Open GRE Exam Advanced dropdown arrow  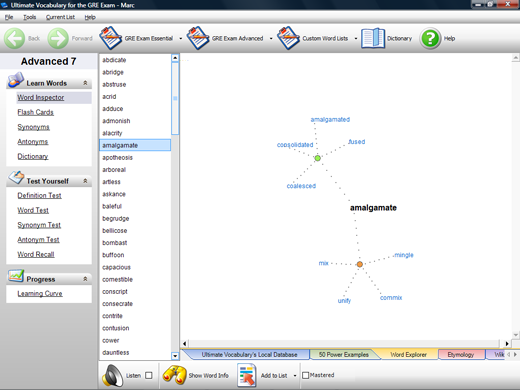pos(271,38)
